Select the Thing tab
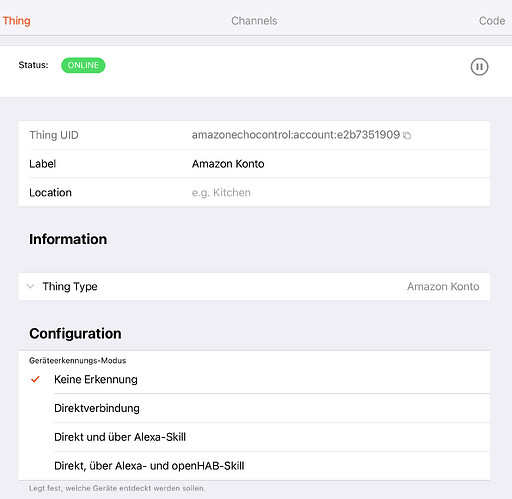This screenshot has width=512, height=499. tap(16, 21)
